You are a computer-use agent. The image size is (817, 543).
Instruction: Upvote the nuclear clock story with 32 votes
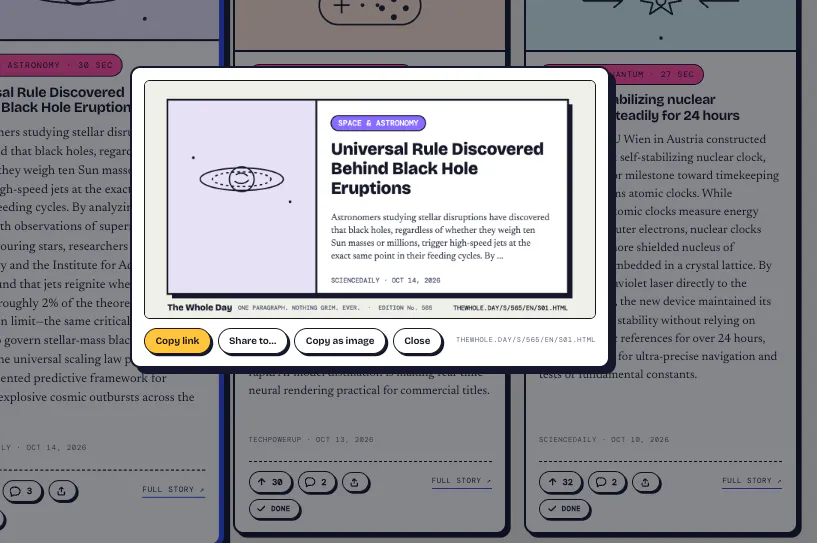pos(560,482)
